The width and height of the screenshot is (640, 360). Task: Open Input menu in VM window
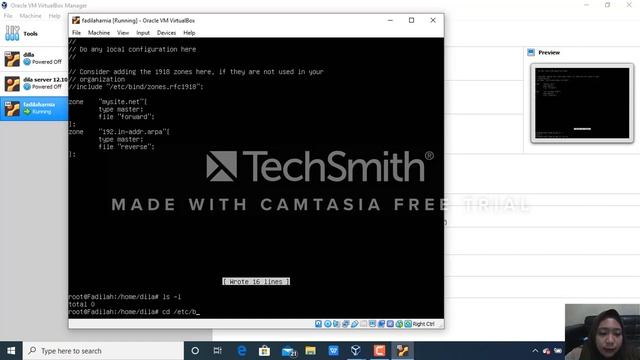[143, 33]
